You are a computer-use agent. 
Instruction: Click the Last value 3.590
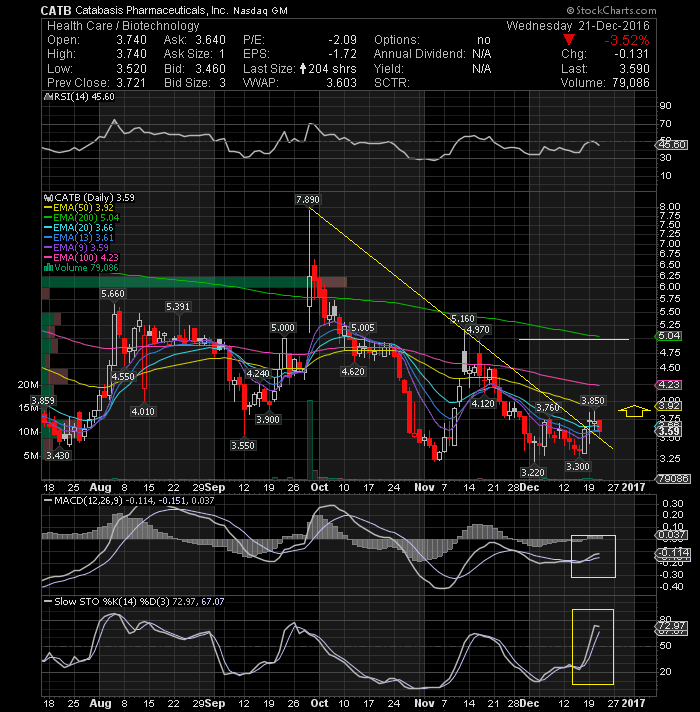635,69
